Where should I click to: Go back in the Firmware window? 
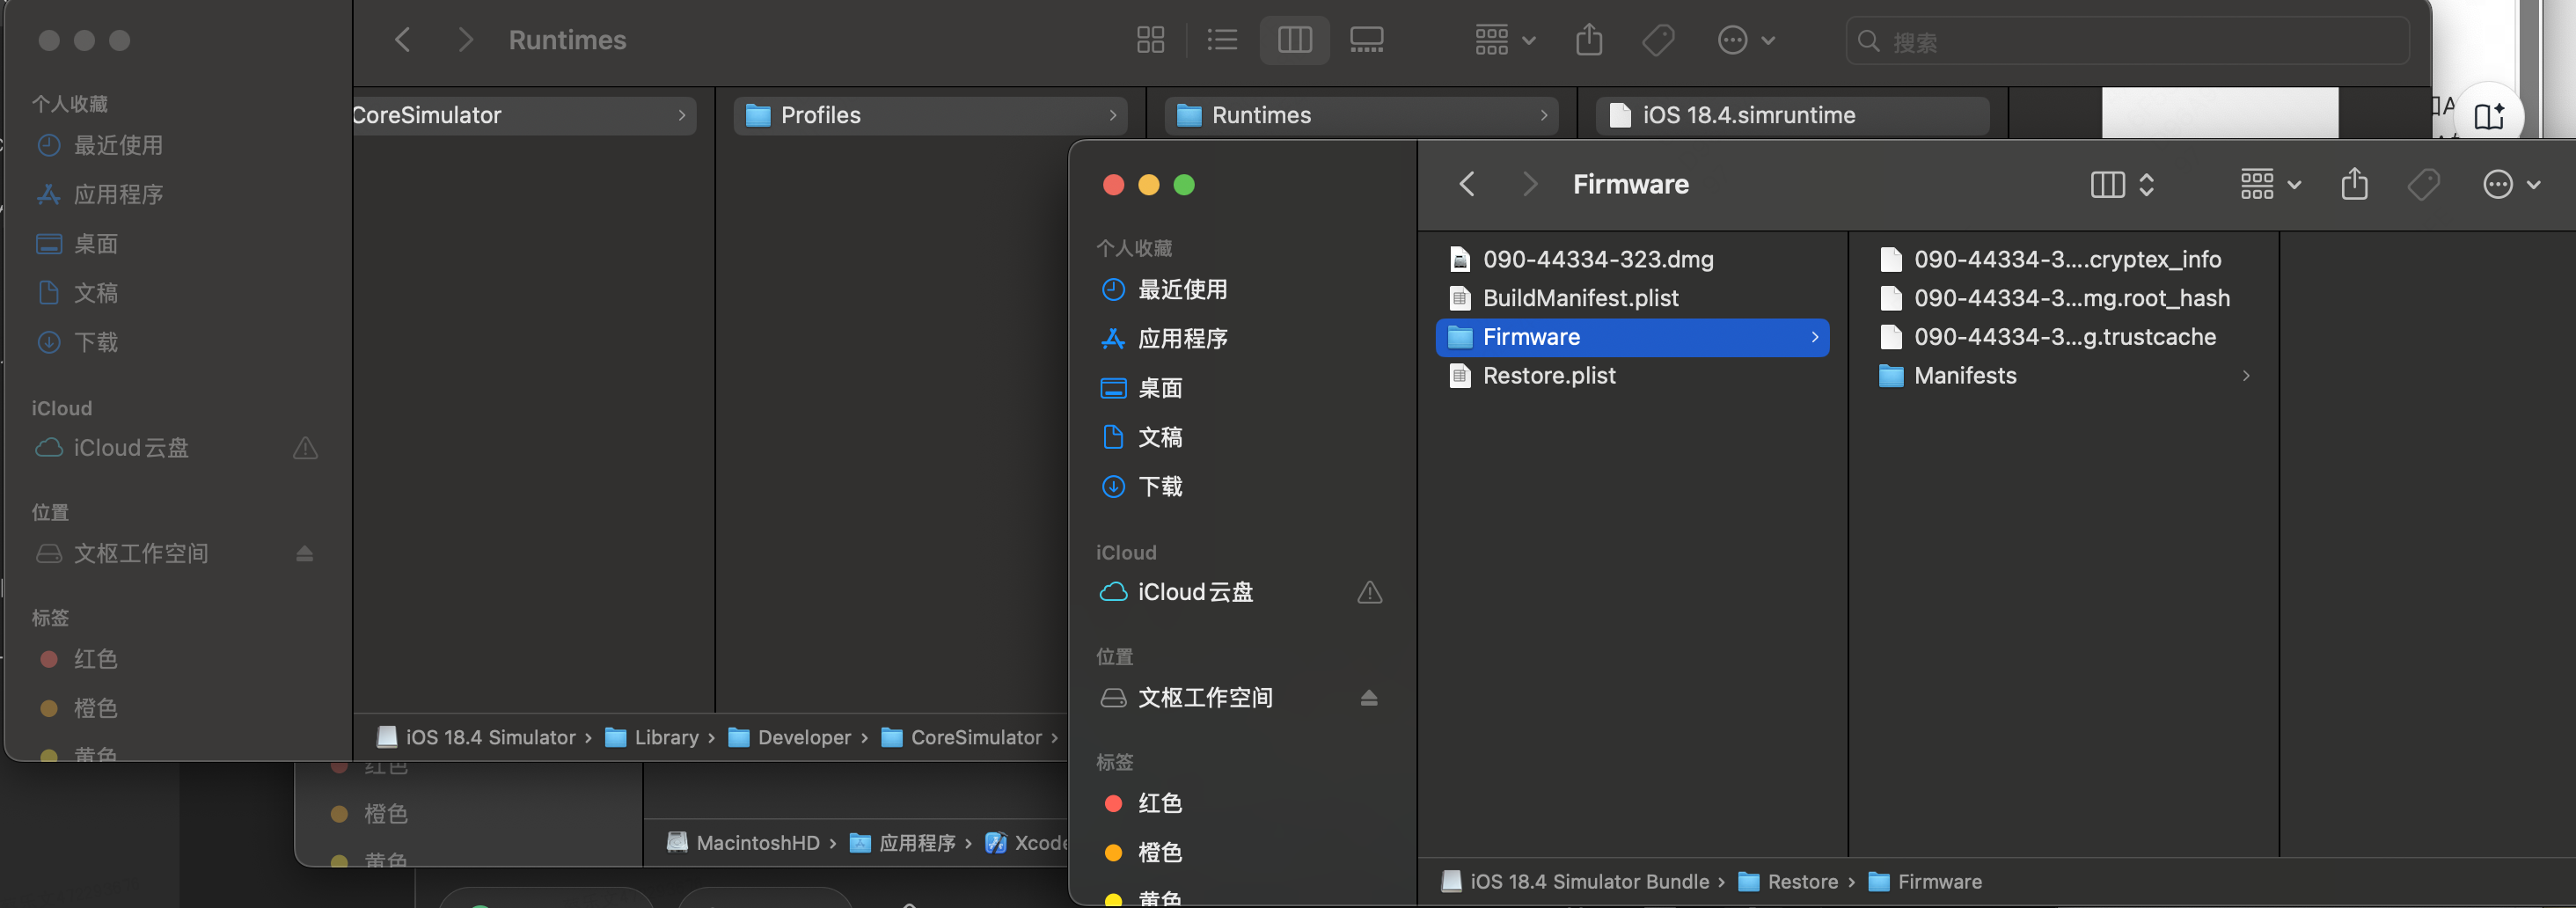(1467, 185)
